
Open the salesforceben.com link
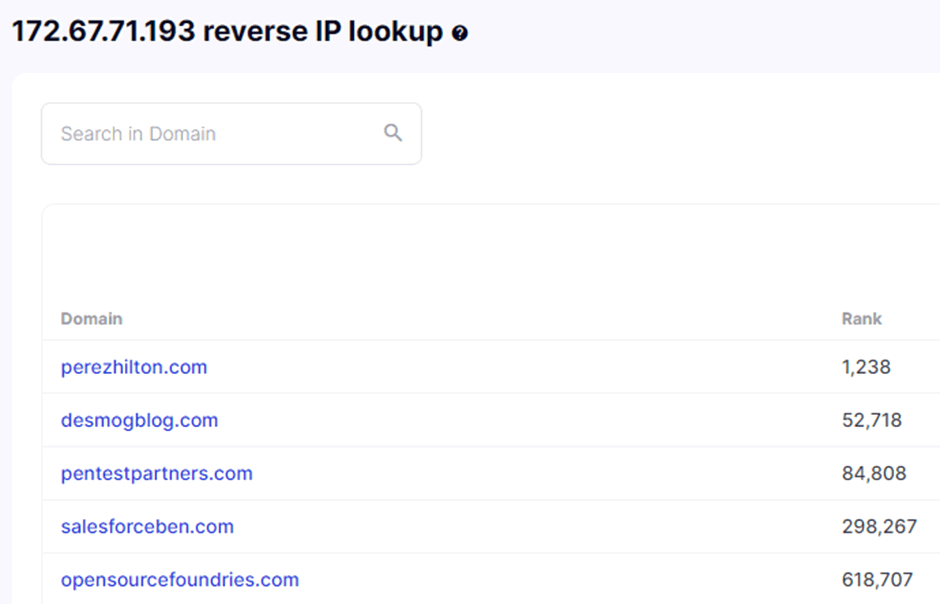pos(147,527)
